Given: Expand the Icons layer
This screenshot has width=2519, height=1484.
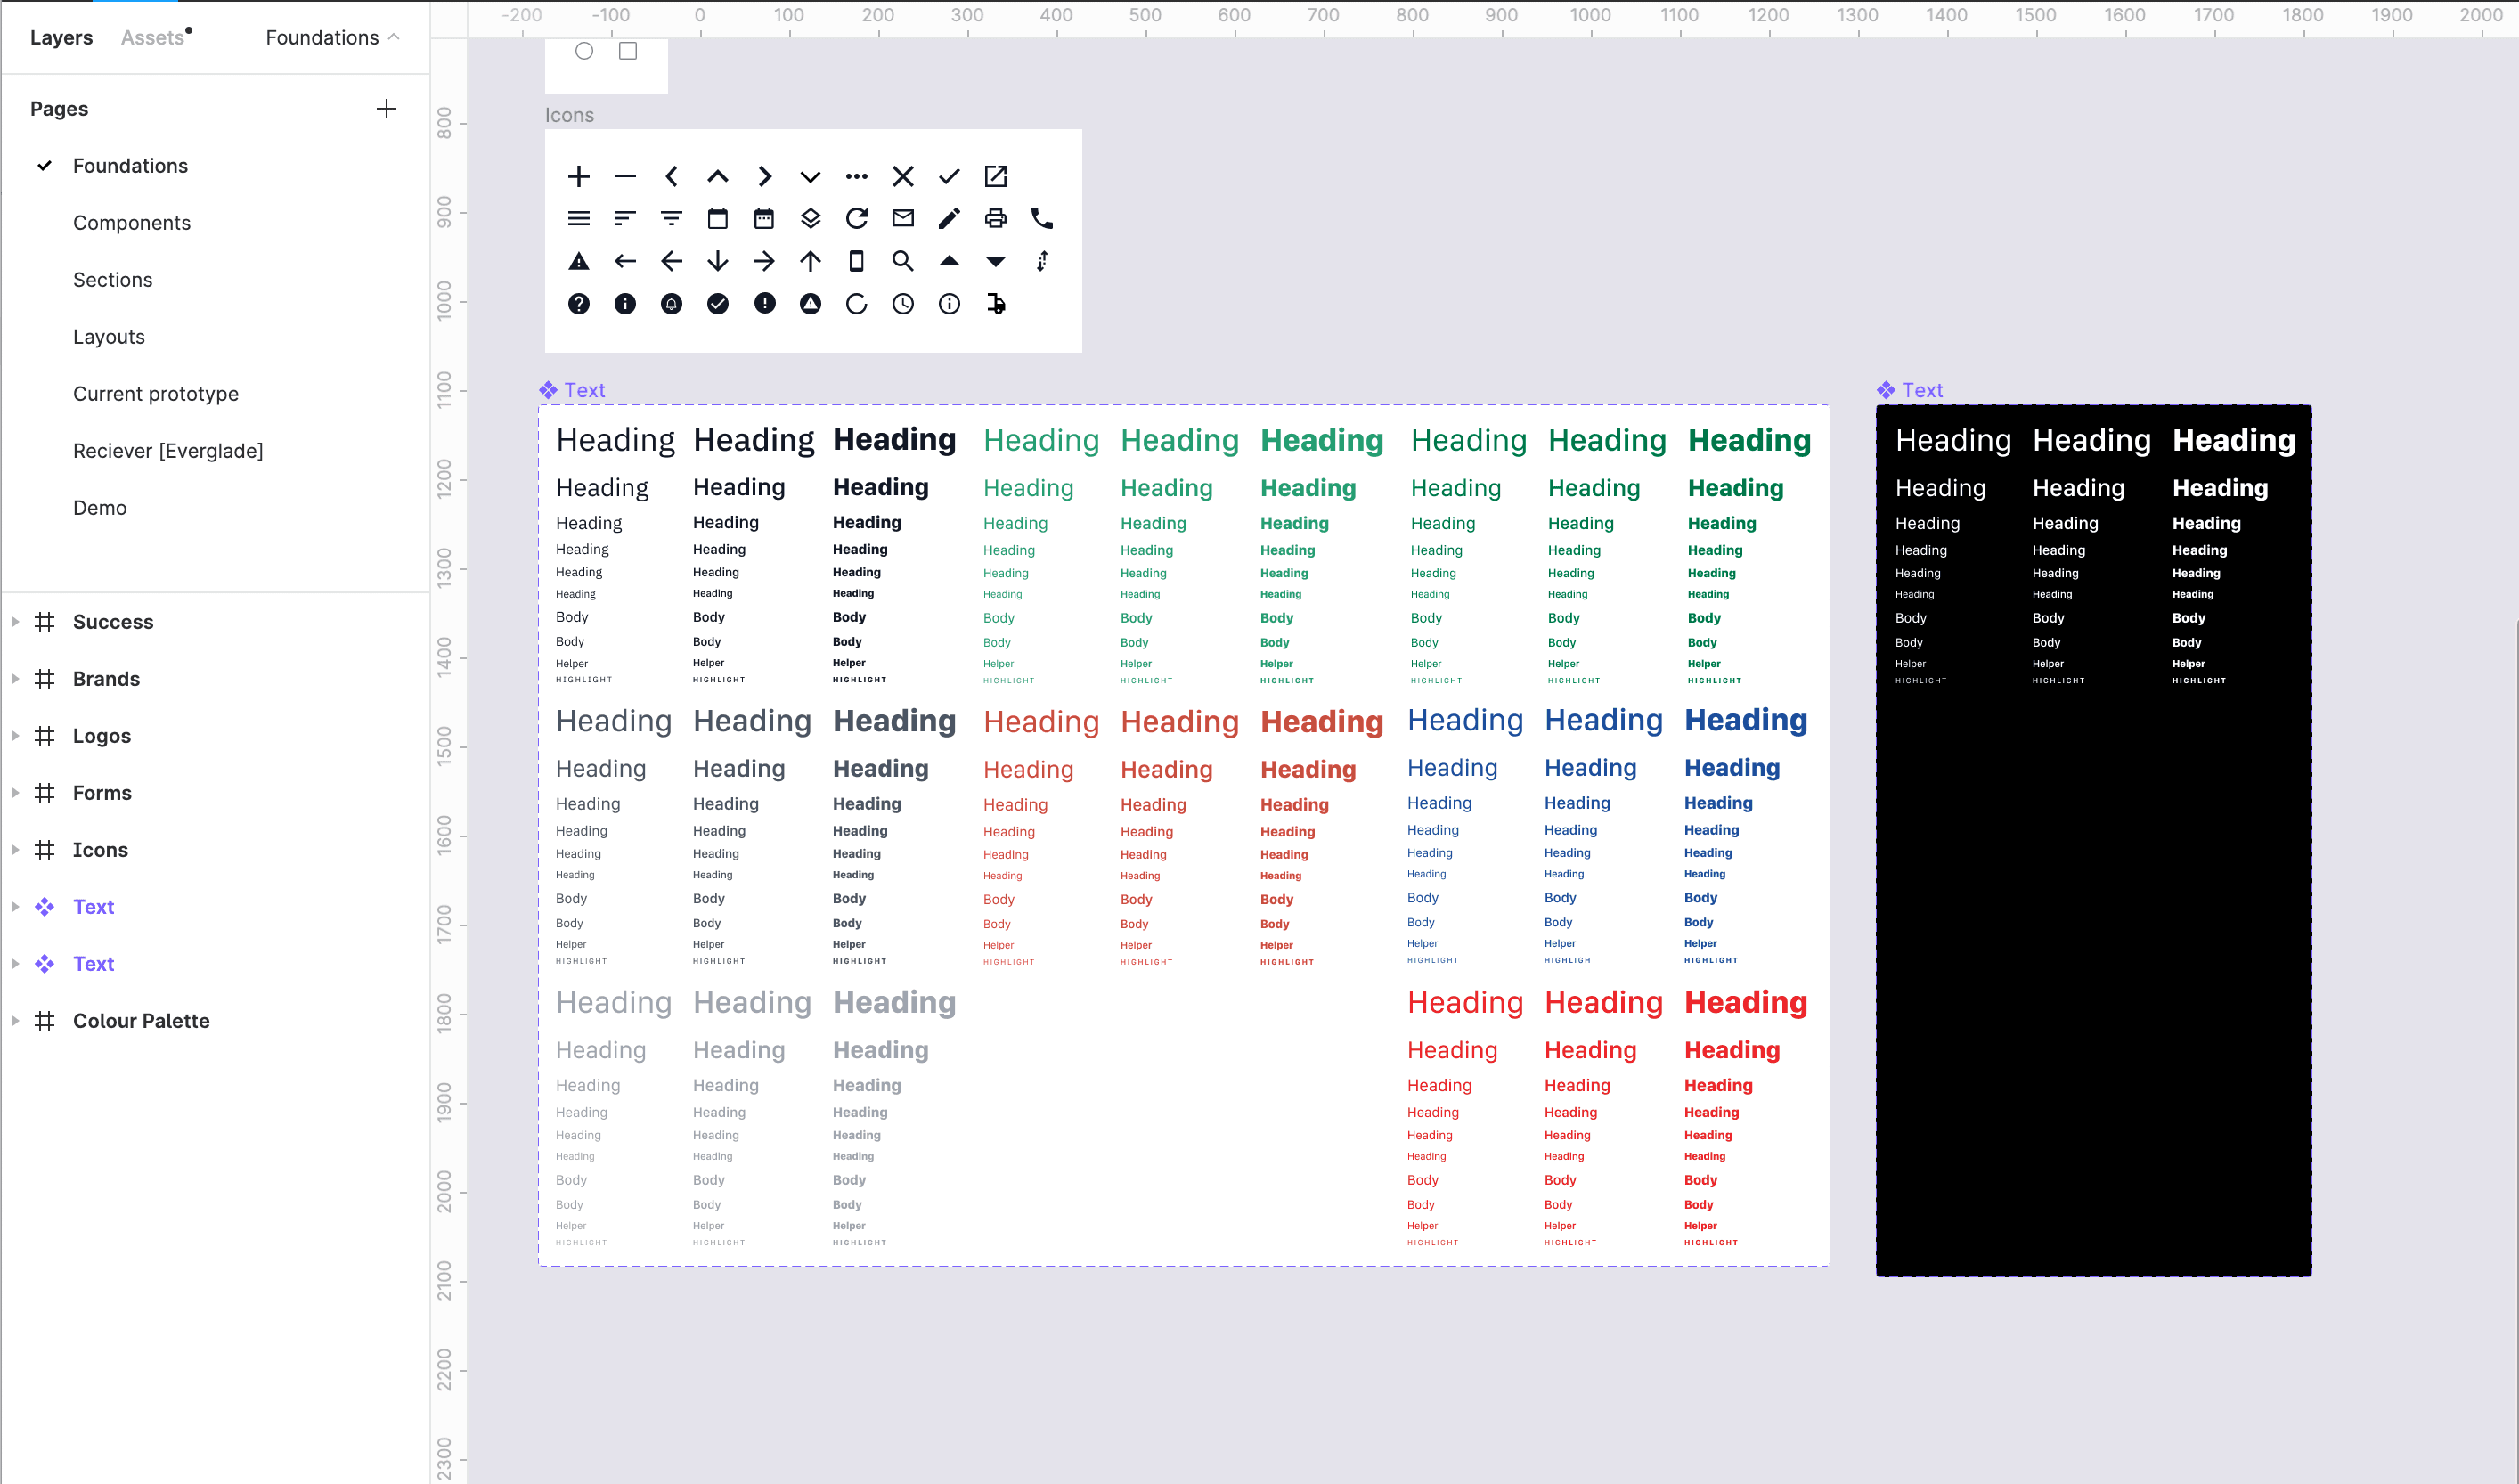Looking at the screenshot, I should point(15,850).
